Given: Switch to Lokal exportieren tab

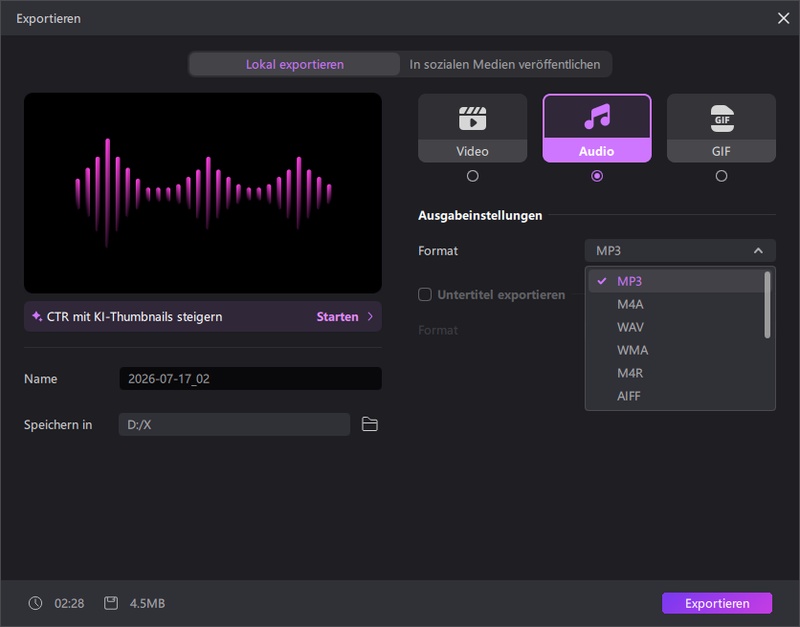Looking at the screenshot, I should tap(294, 64).
